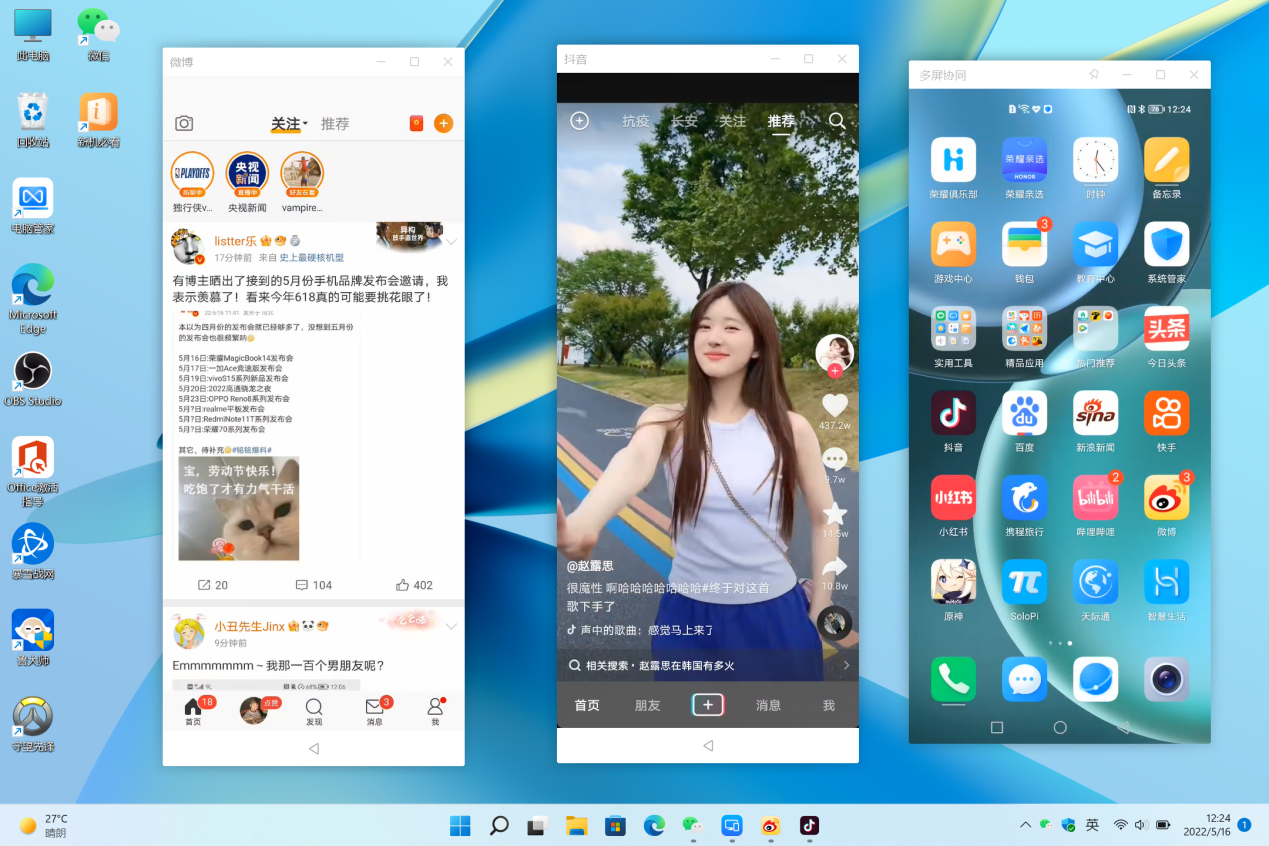Launch 抖音 app on phone home screen
This screenshot has height=846, width=1269.
pos(953,413)
